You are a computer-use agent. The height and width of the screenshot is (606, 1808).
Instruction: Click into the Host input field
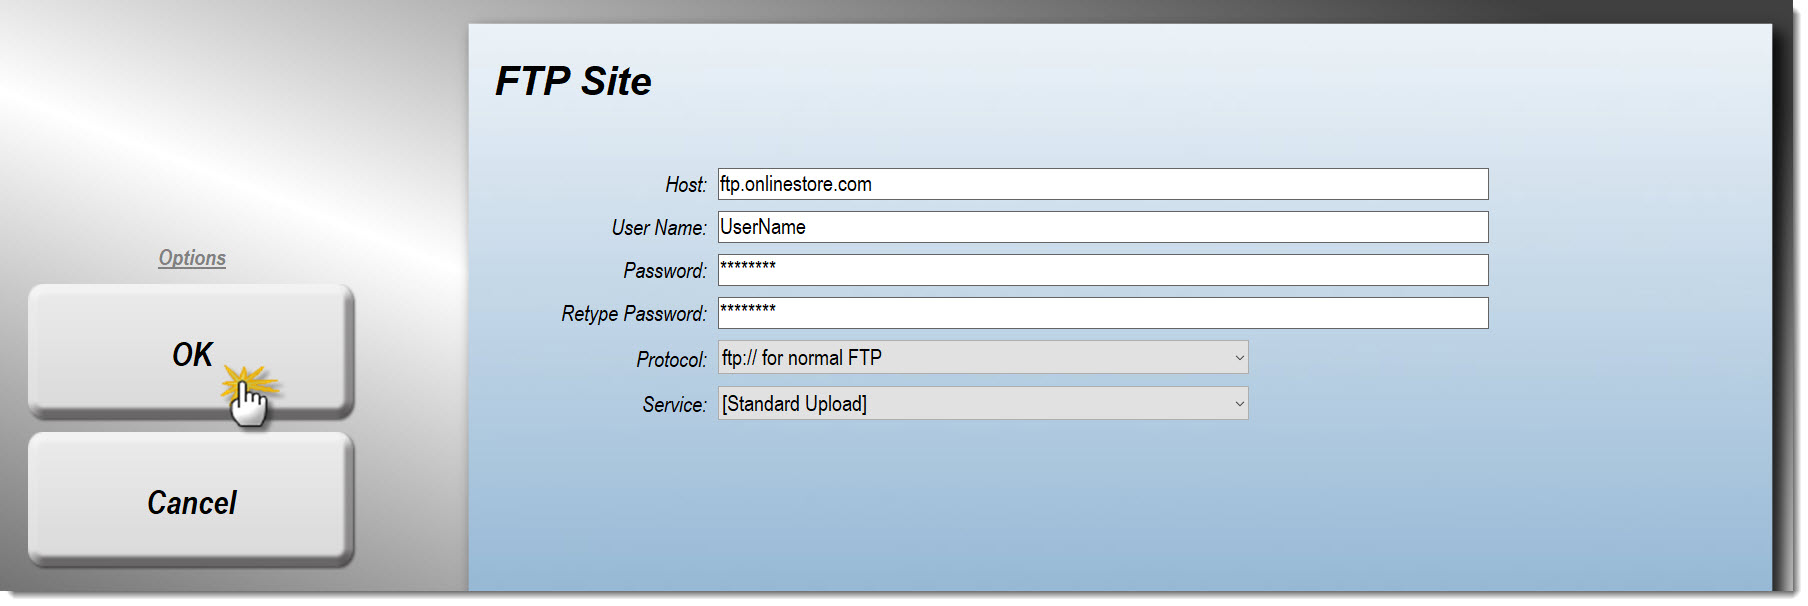pos(1103,184)
